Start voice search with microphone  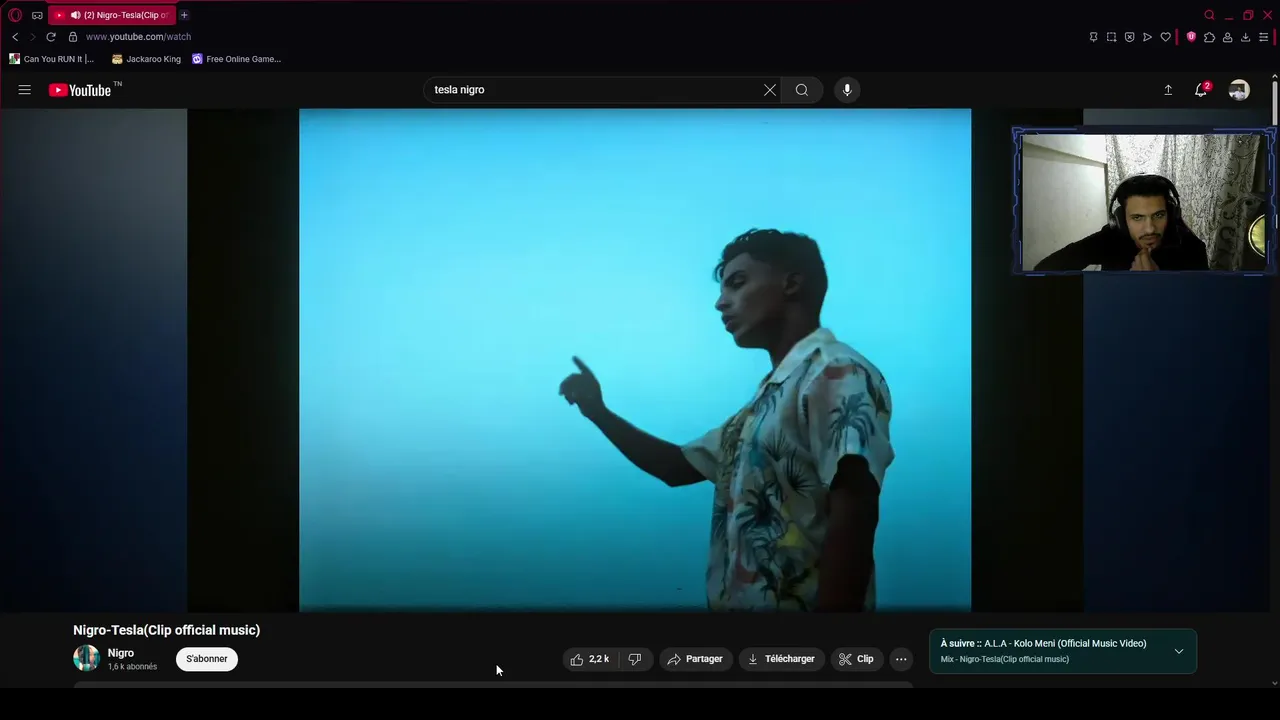coord(847,90)
